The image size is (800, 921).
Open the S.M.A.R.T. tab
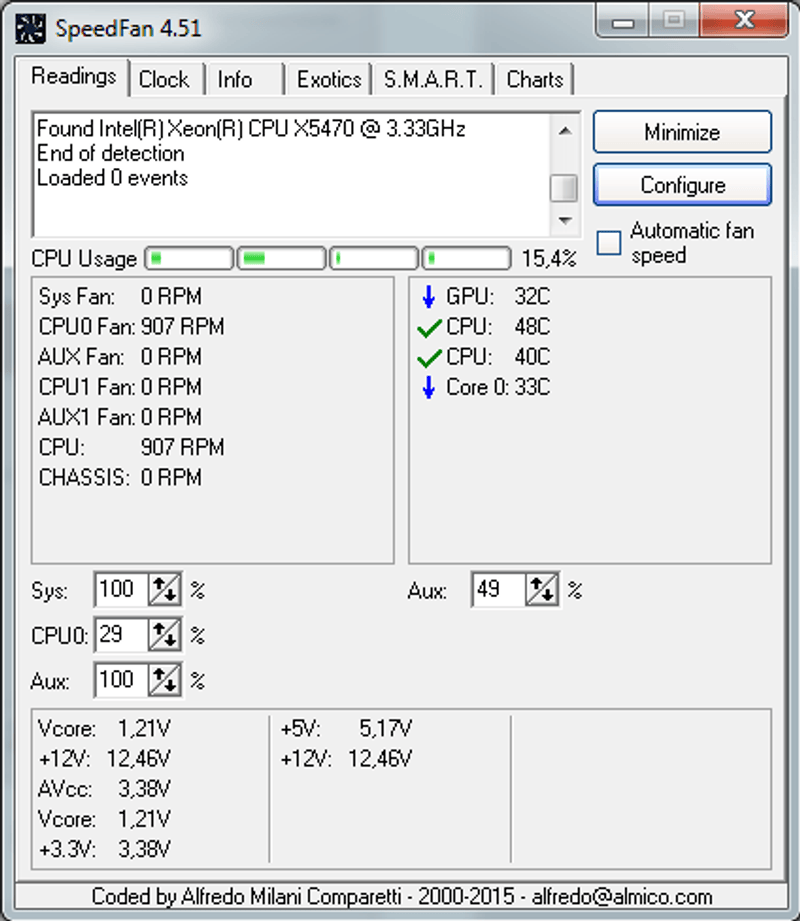[433, 80]
